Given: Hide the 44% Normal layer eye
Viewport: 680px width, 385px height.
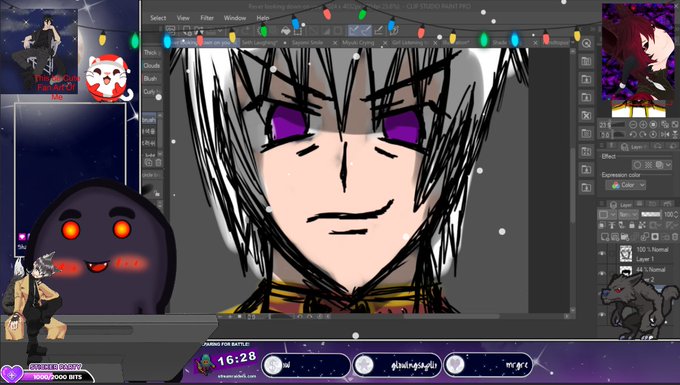Looking at the screenshot, I should (602, 273).
